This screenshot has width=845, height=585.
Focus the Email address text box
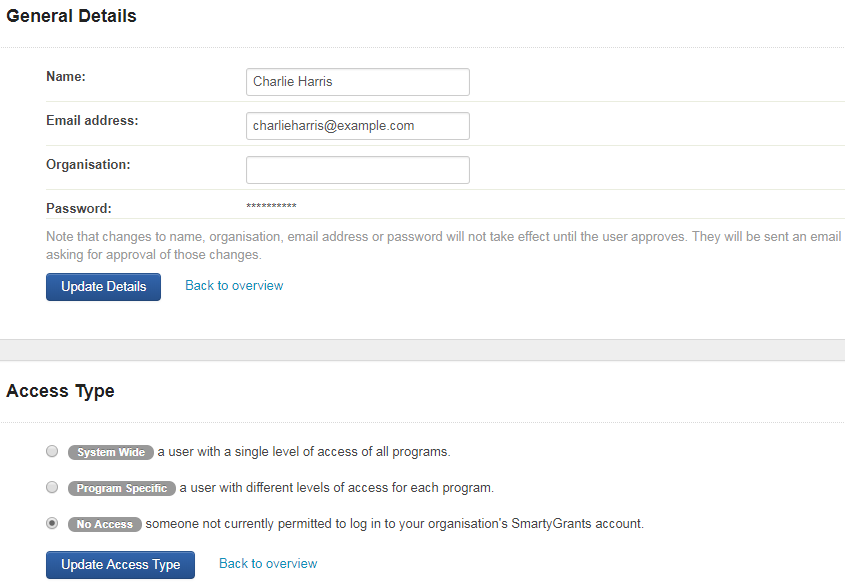[357, 126]
